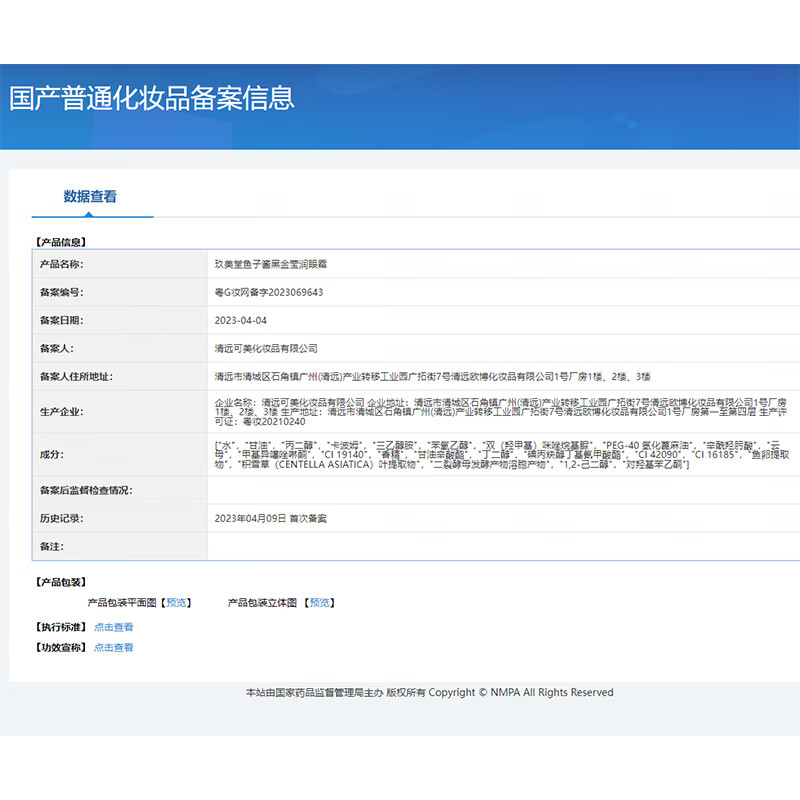Click the 产品包装 section heading
This screenshot has height=800, width=800.
[x=62, y=581]
